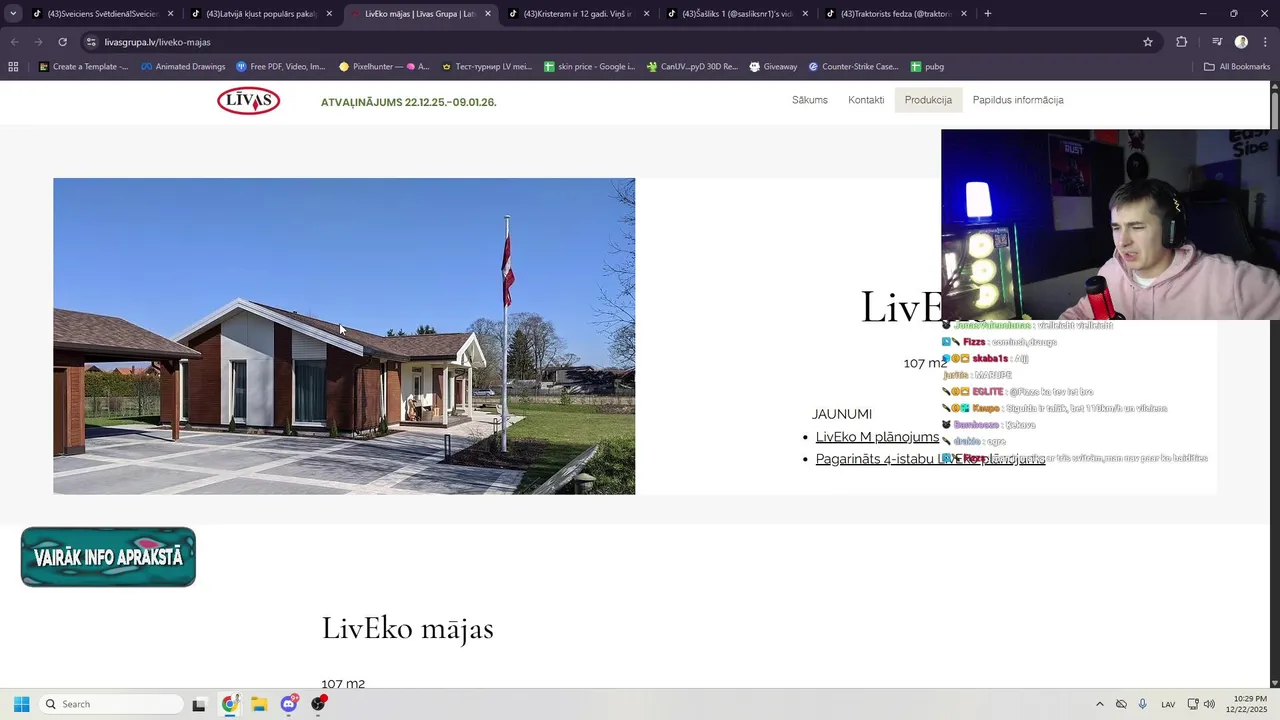The height and width of the screenshot is (720, 1280).
Task: Open the pubg bookmark
Action: coord(927,67)
